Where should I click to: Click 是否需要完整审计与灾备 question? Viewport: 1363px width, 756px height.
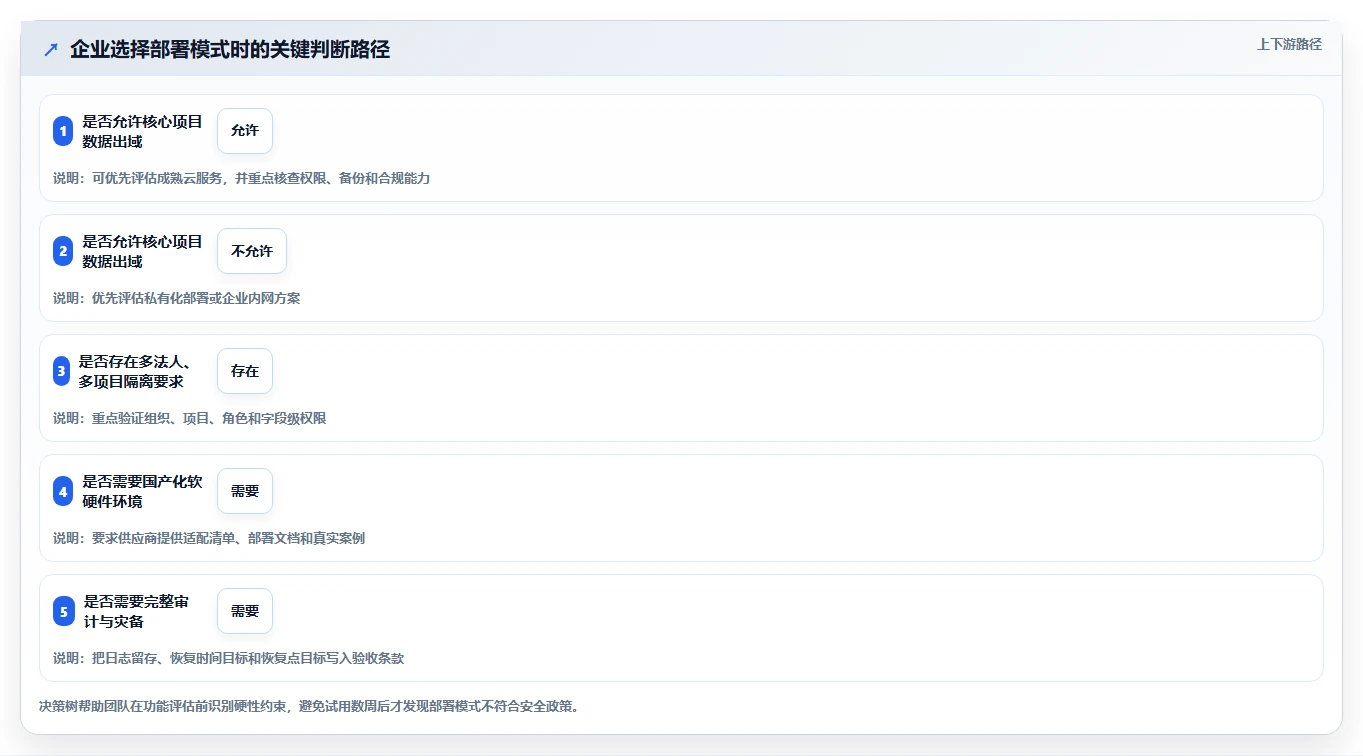coord(136,611)
